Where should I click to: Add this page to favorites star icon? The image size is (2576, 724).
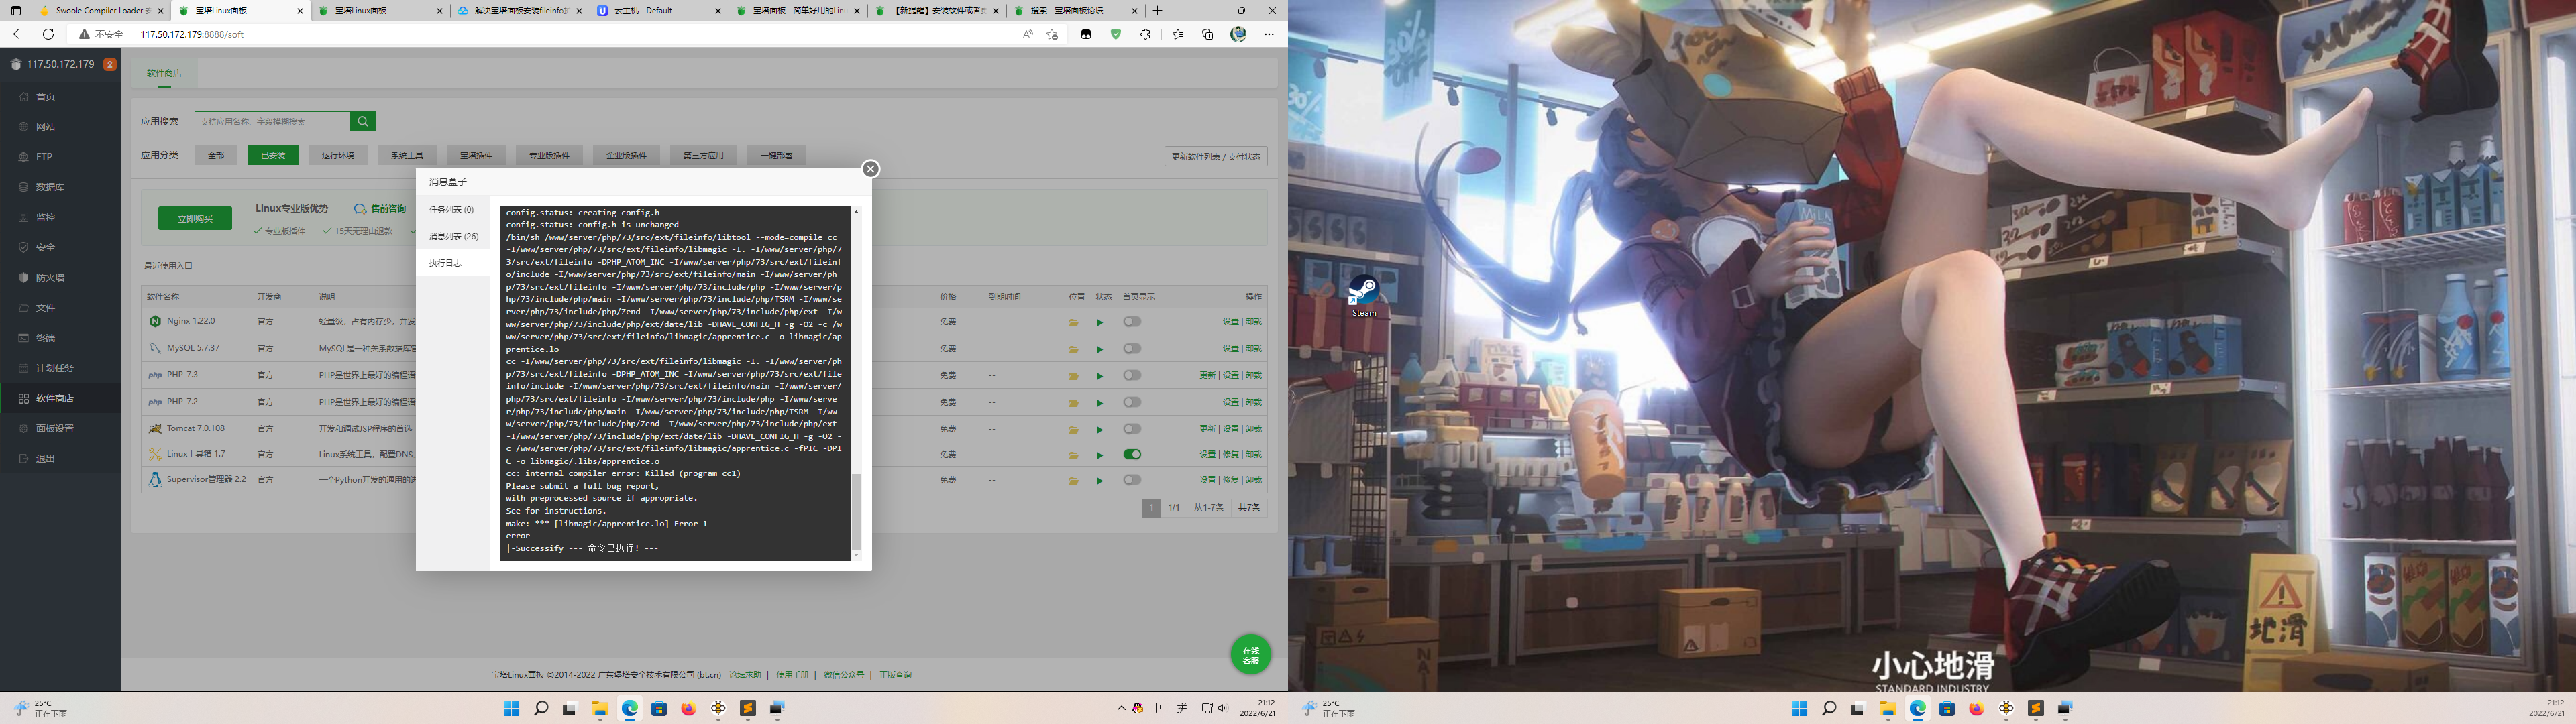(1052, 34)
